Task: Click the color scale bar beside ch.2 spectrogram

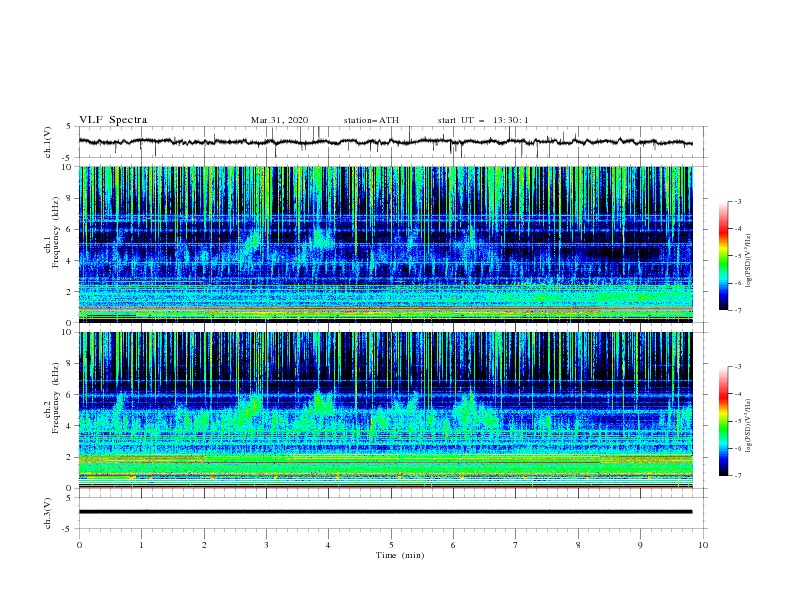Action: (723, 421)
